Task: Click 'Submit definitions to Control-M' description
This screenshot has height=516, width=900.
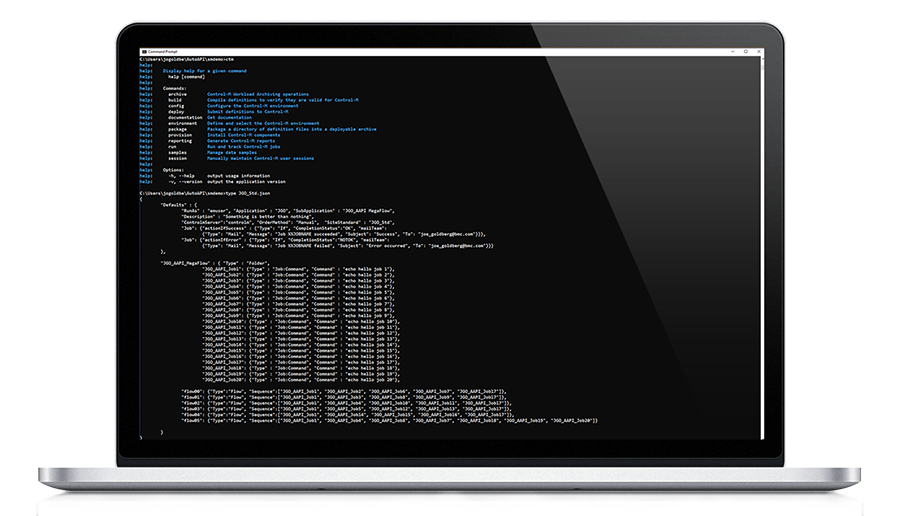Action: (247, 112)
